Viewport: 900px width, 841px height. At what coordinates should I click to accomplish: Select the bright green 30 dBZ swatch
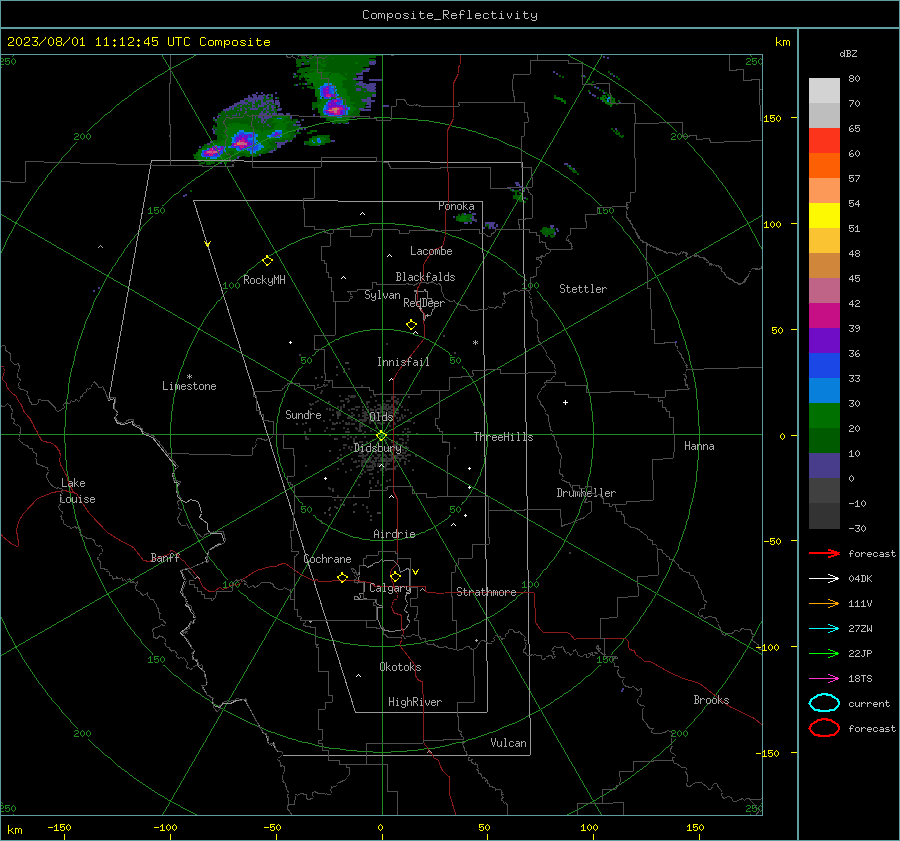pos(824,415)
